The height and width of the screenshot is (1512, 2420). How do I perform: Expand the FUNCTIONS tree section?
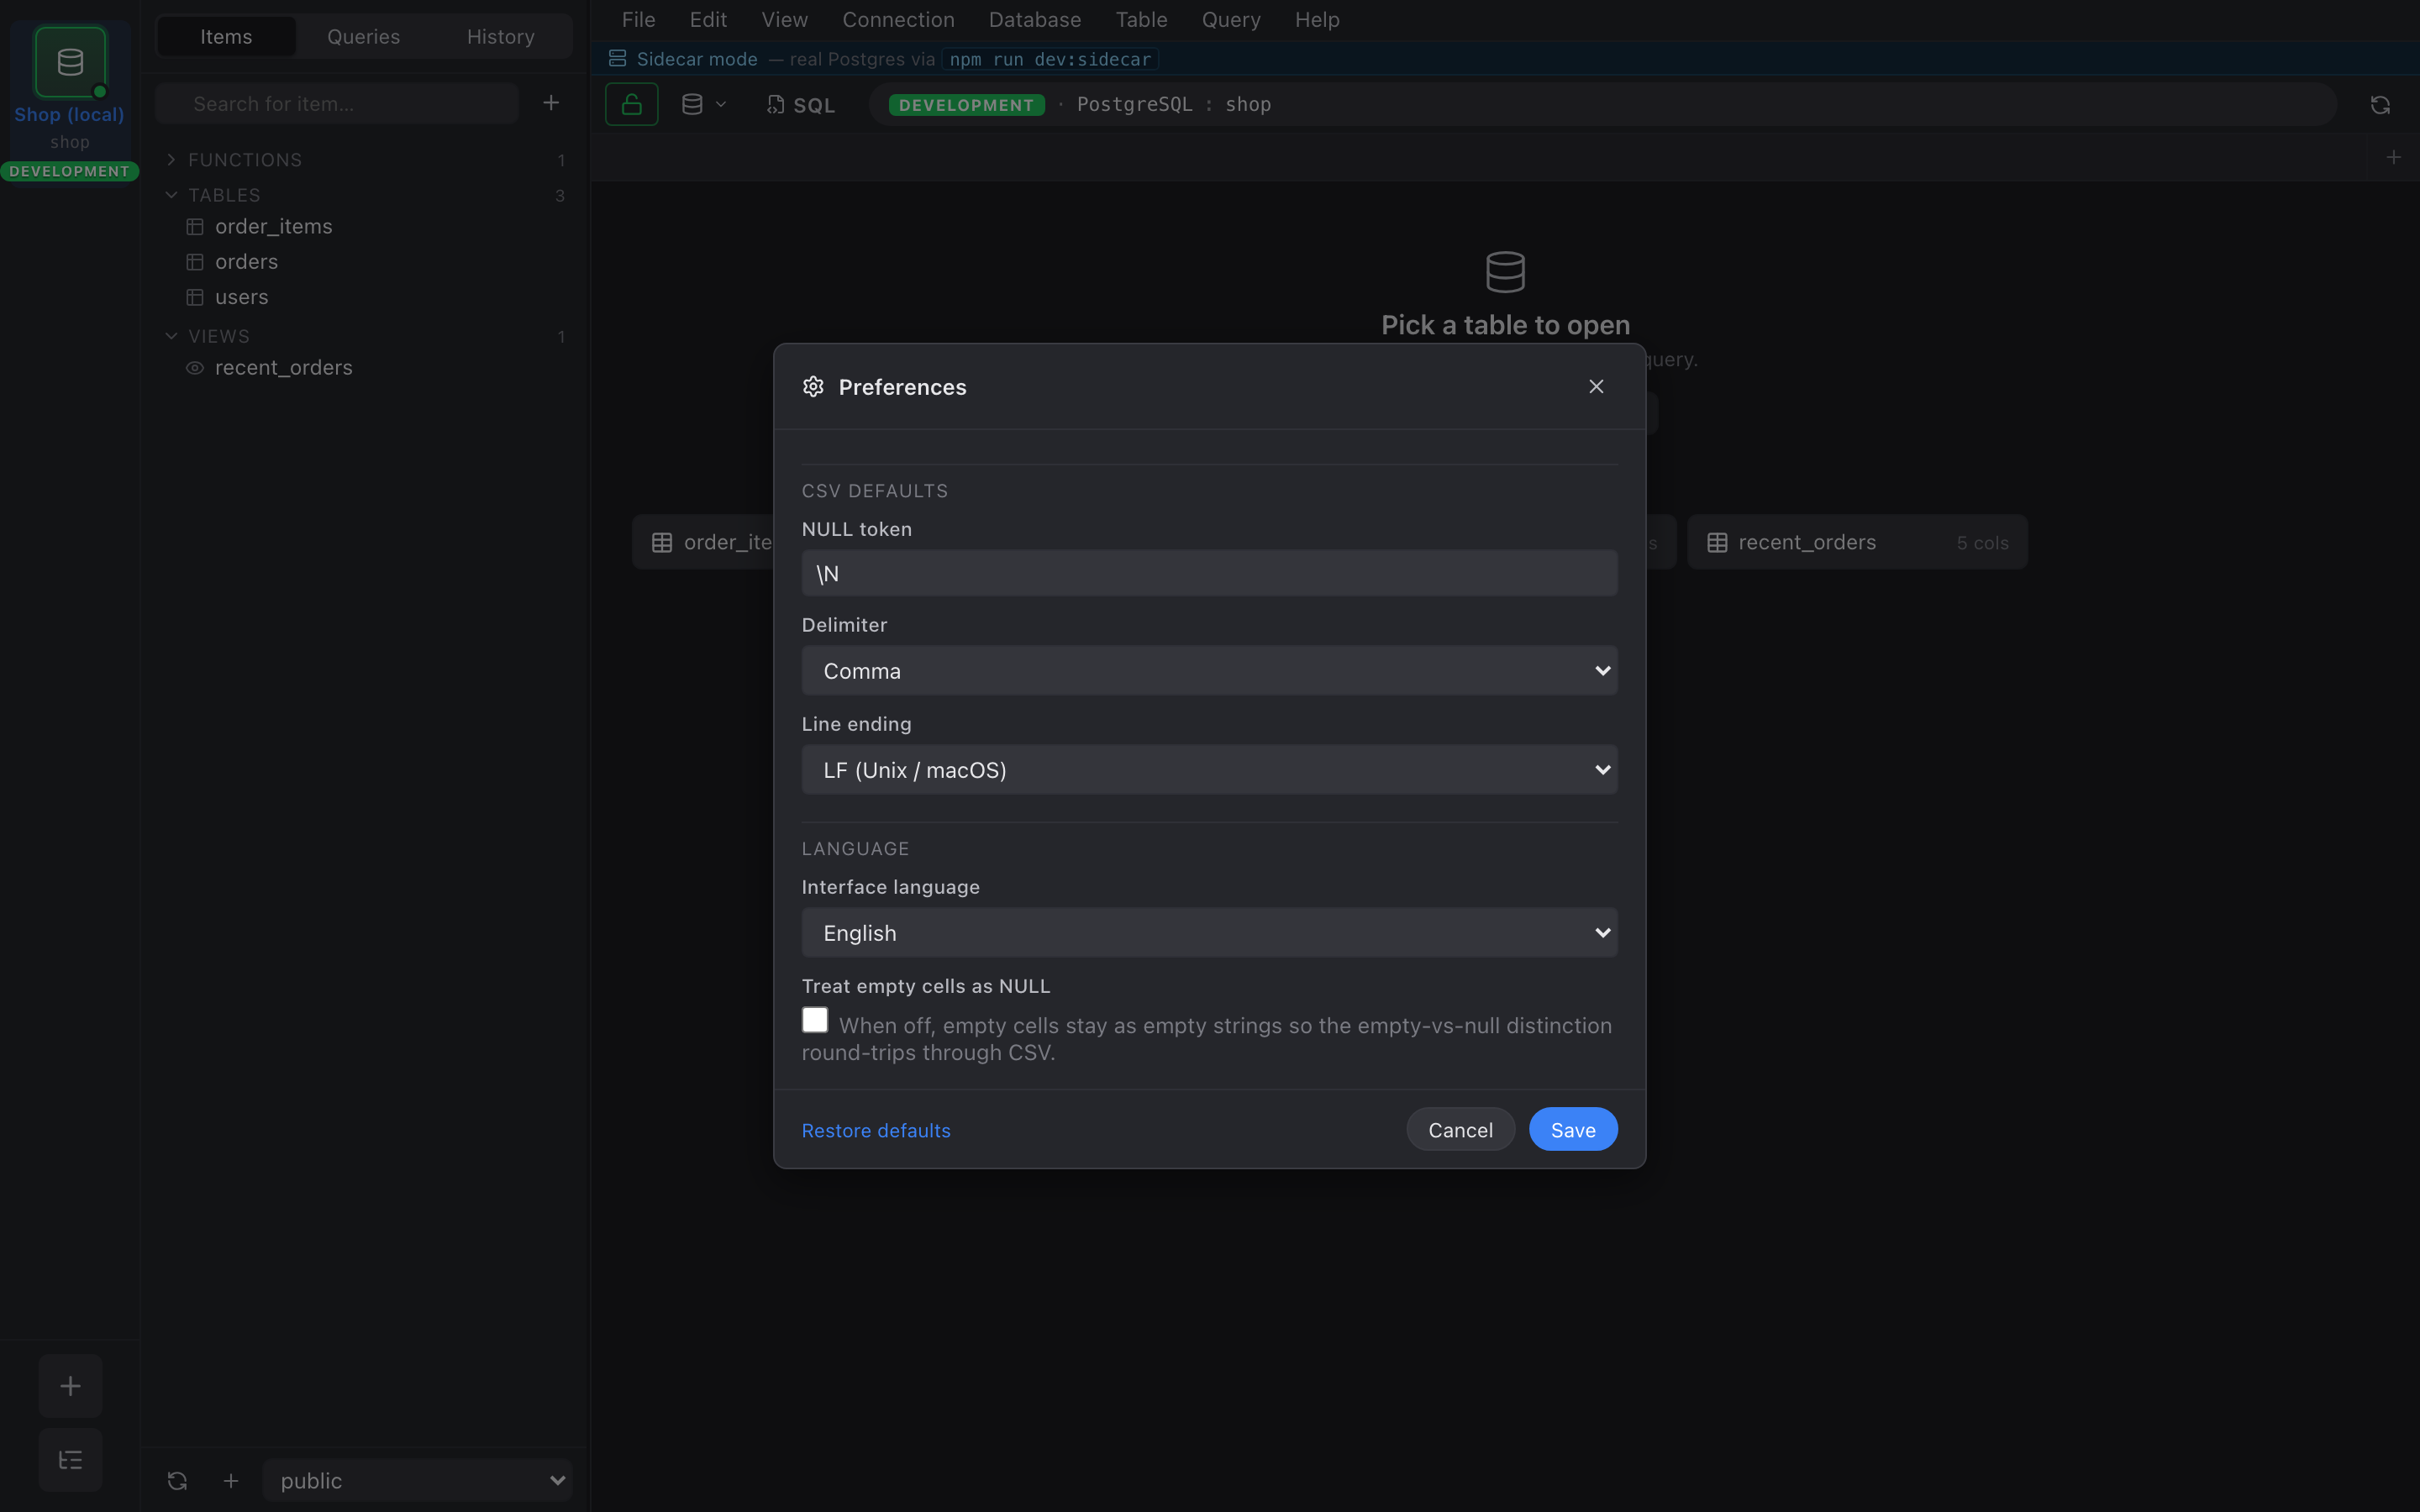point(171,160)
